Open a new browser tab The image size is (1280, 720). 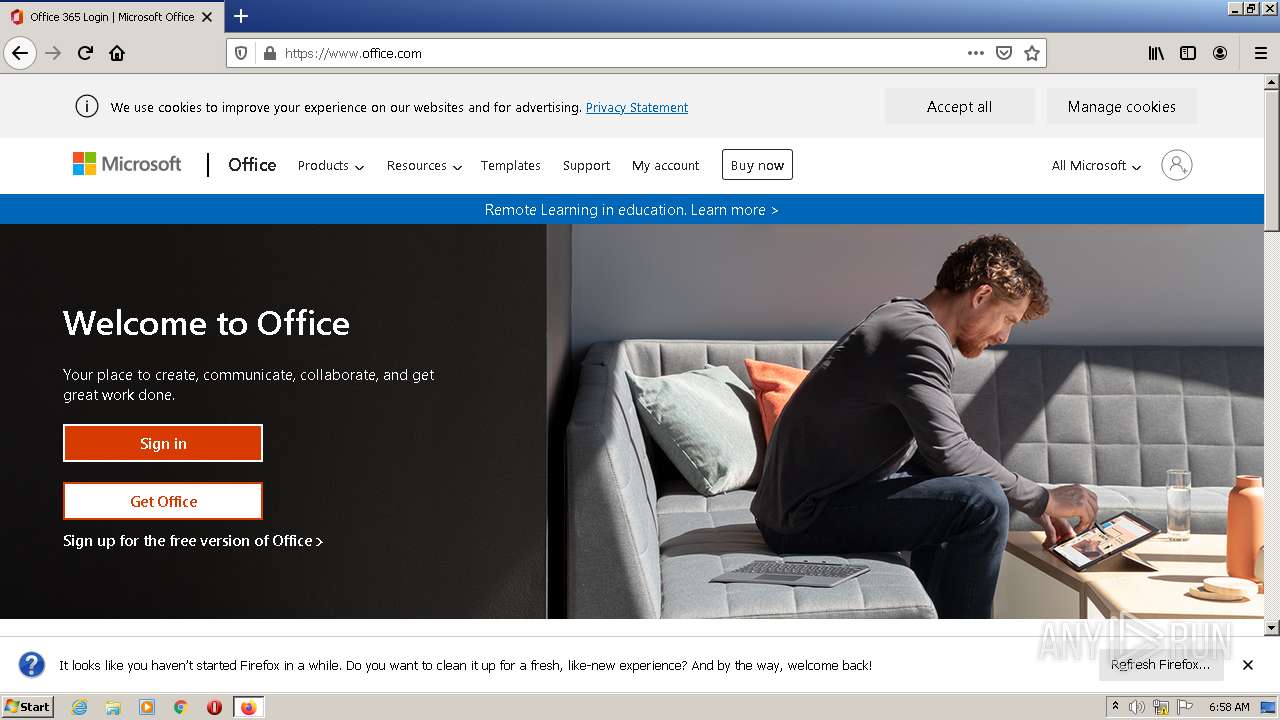tap(241, 16)
